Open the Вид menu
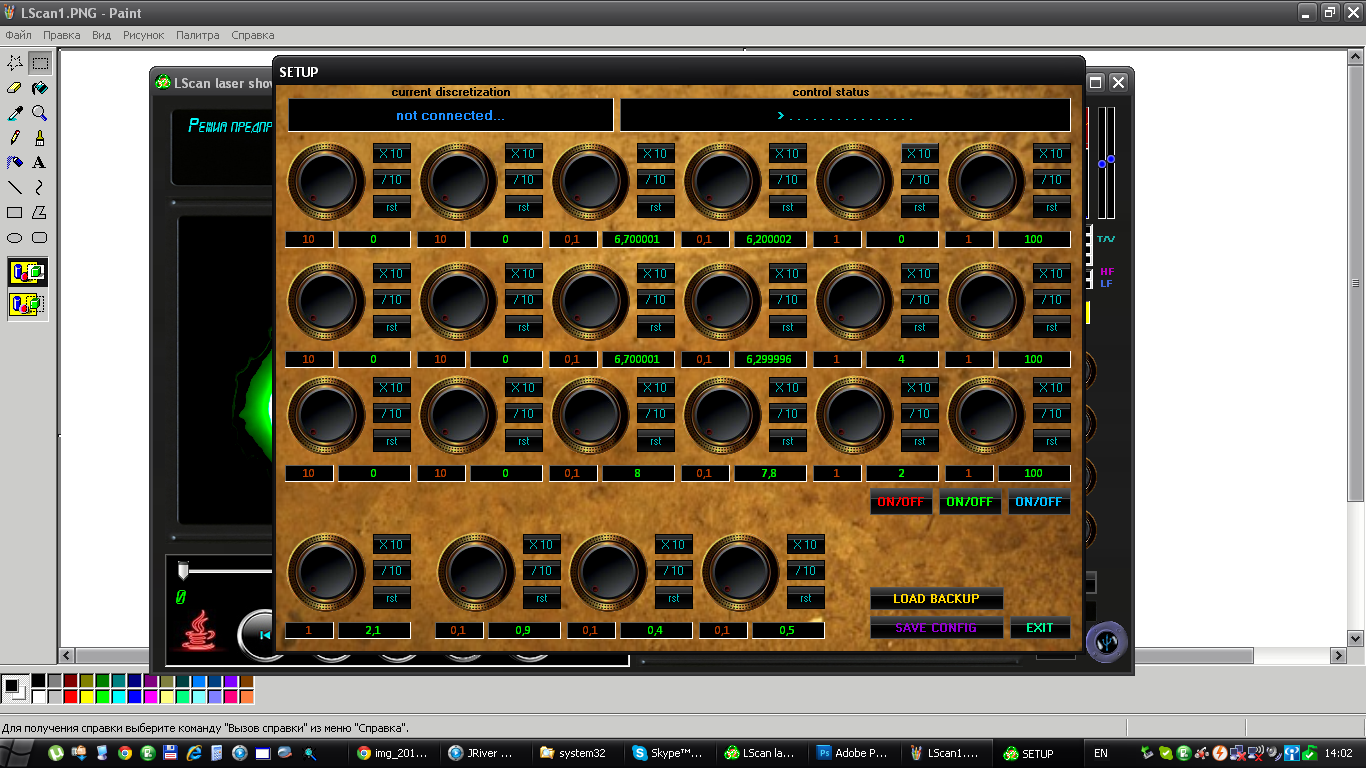Image resolution: width=1366 pixels, height=768 pixels. [x=102, y=35]
